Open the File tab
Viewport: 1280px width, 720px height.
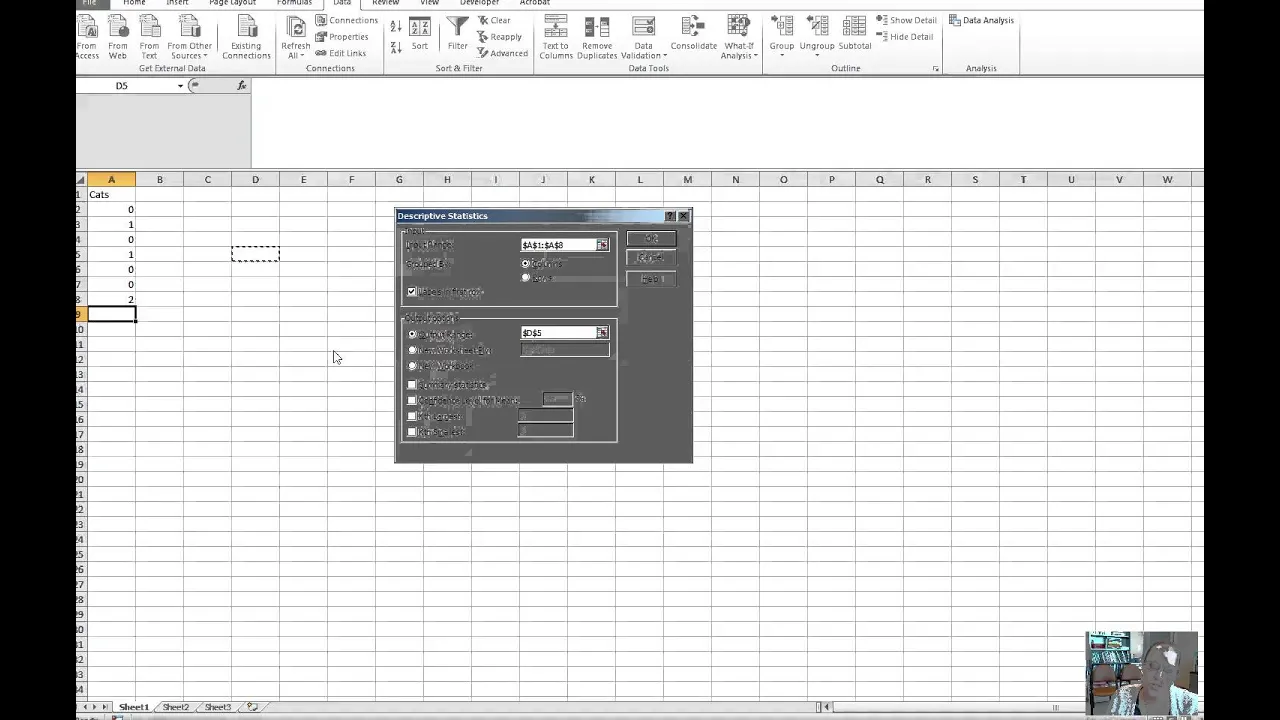tap(90, 3)
